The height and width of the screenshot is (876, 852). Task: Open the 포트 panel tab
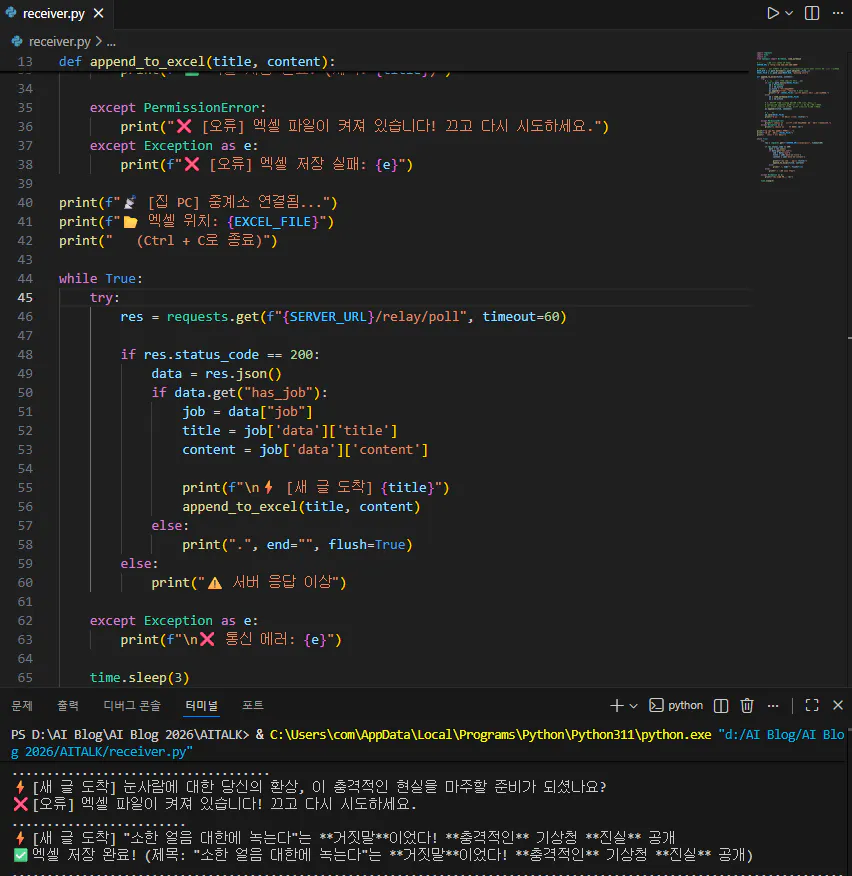click(251, 704)
